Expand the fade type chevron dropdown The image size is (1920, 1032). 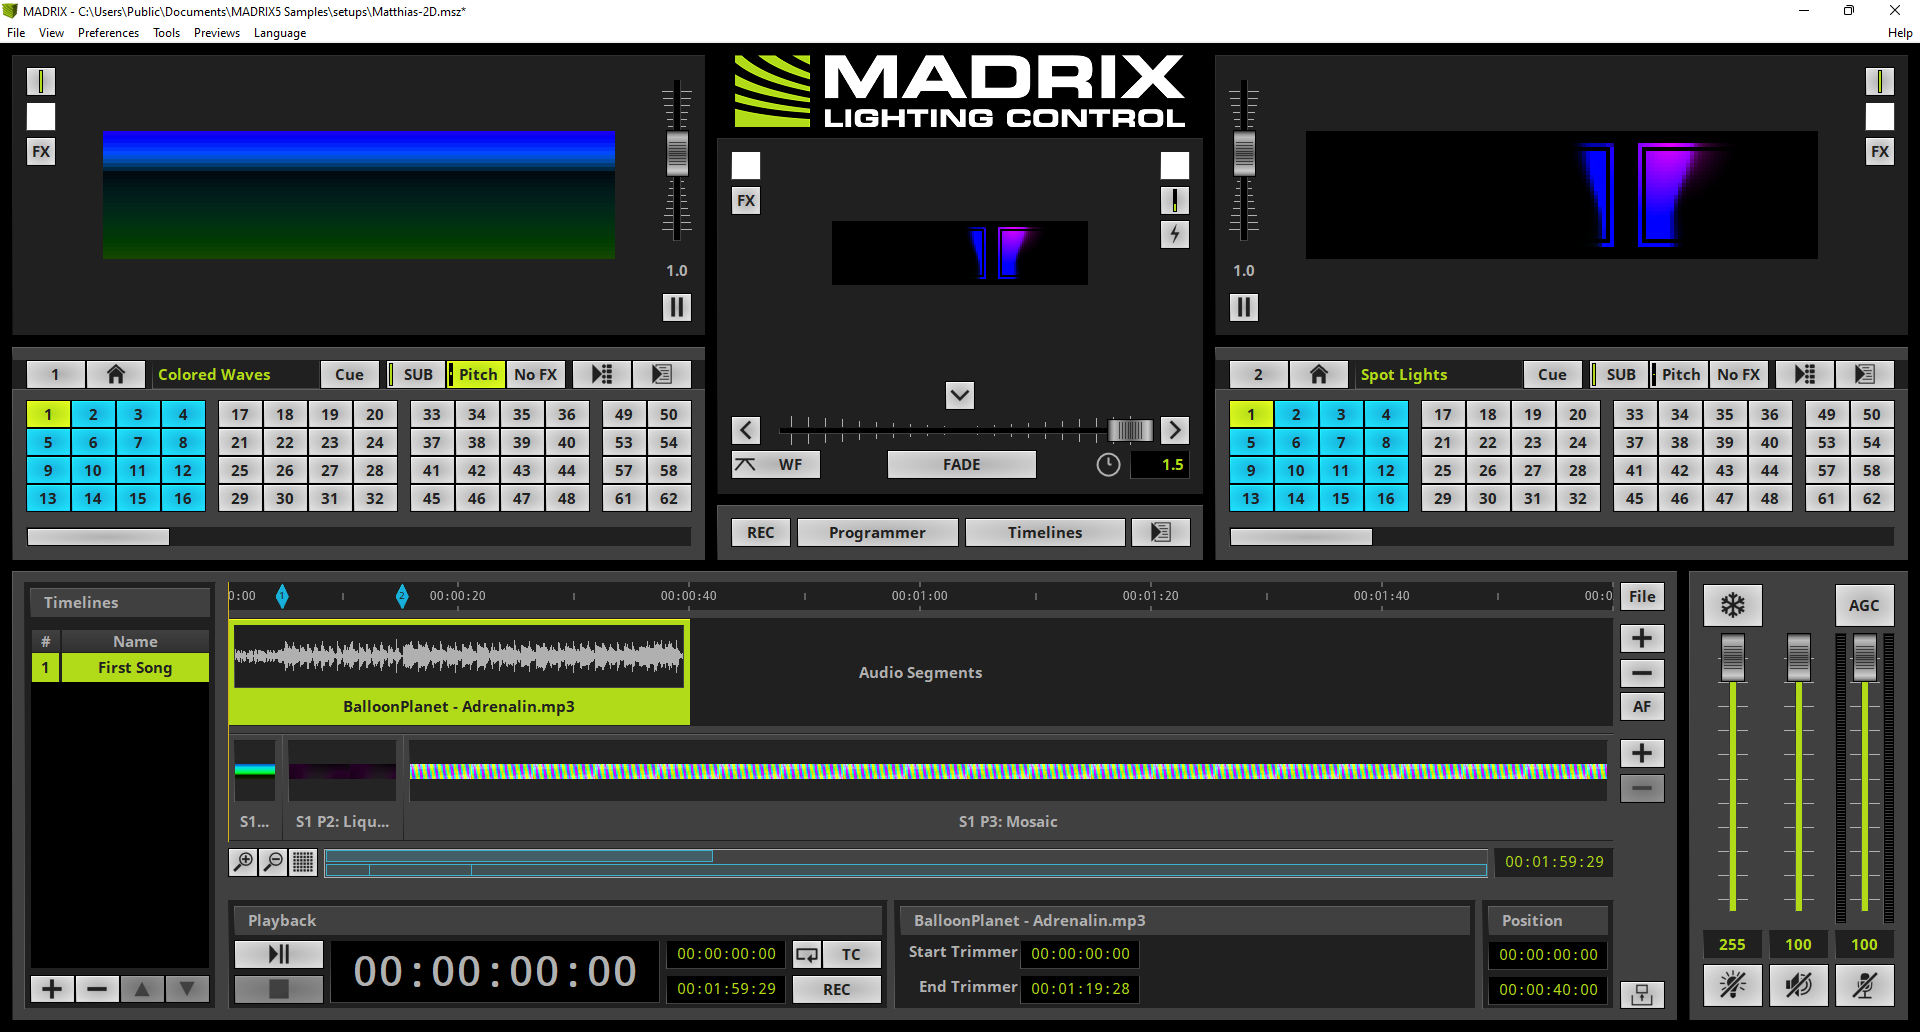pyautogui.click(x=960, y=395)
